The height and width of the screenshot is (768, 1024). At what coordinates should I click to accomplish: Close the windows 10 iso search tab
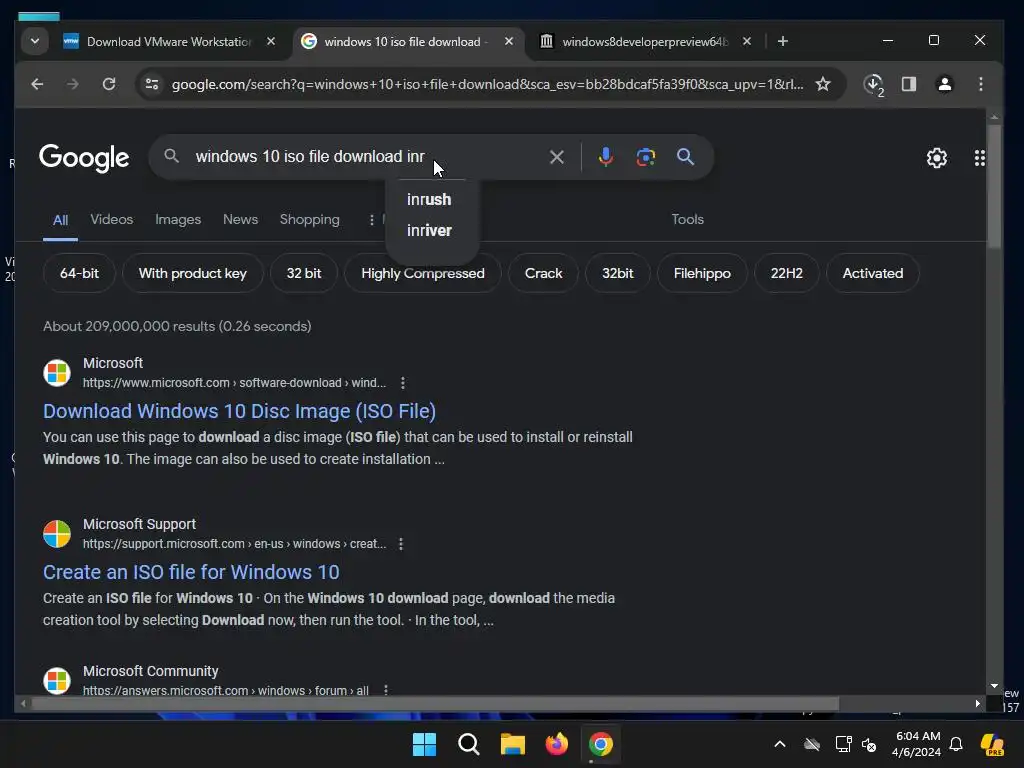[508, 41]
